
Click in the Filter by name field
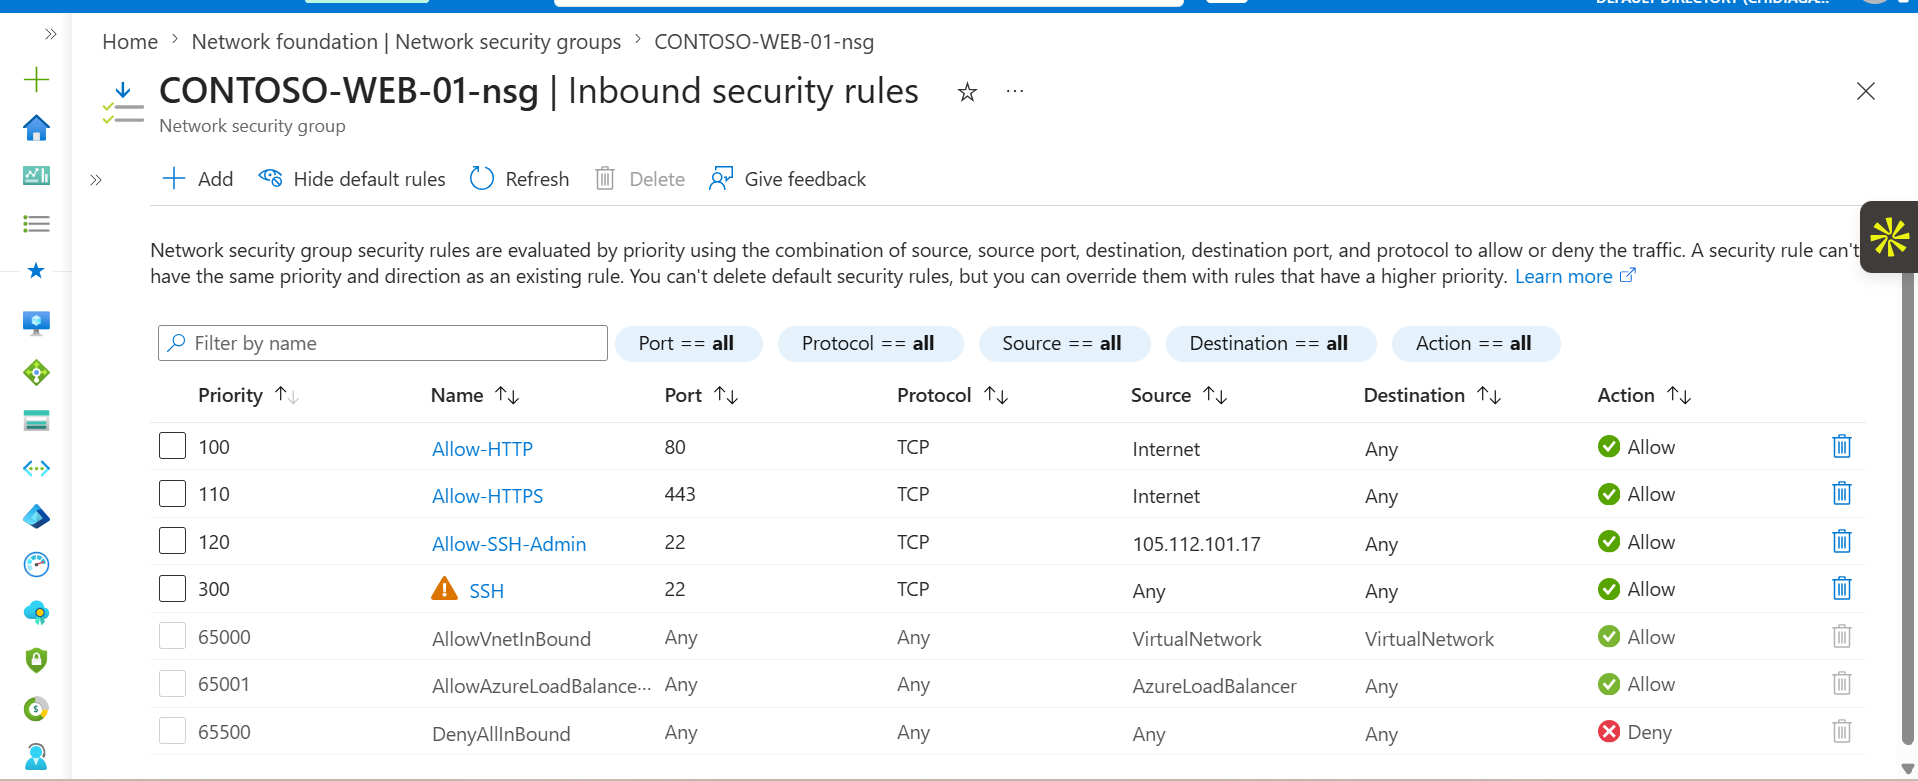[383, 343]
